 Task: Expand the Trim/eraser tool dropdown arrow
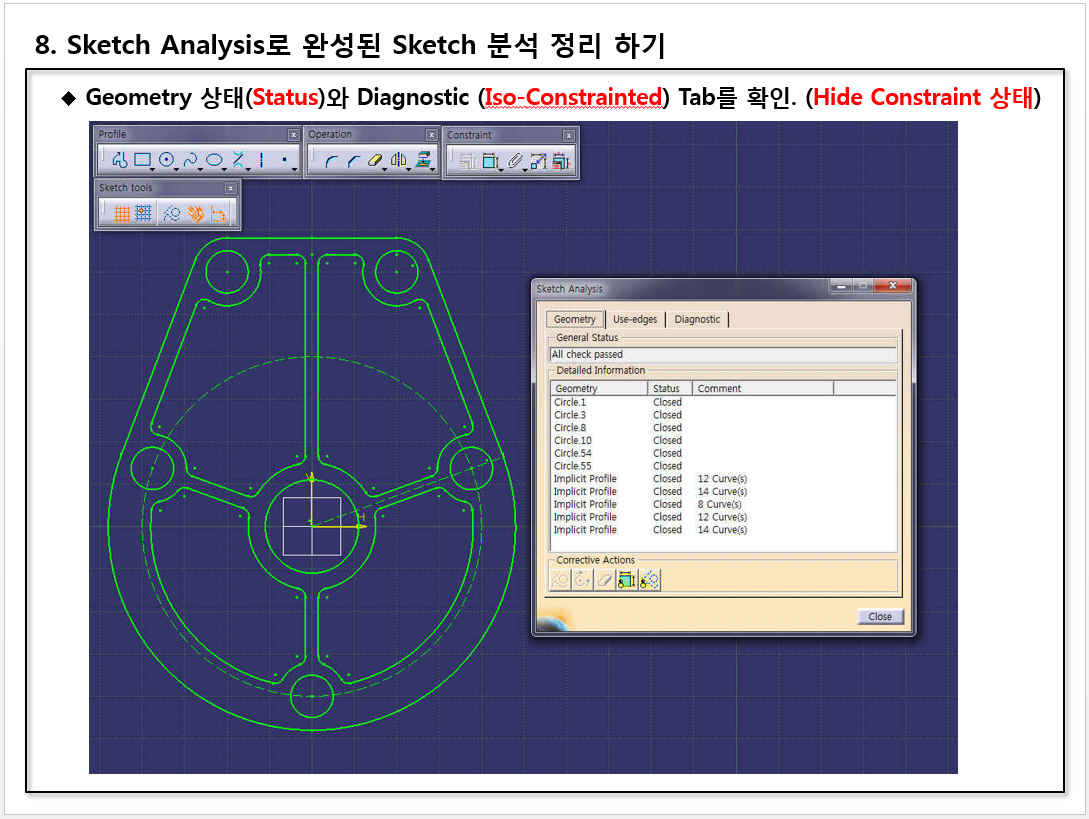pos(385,168)
